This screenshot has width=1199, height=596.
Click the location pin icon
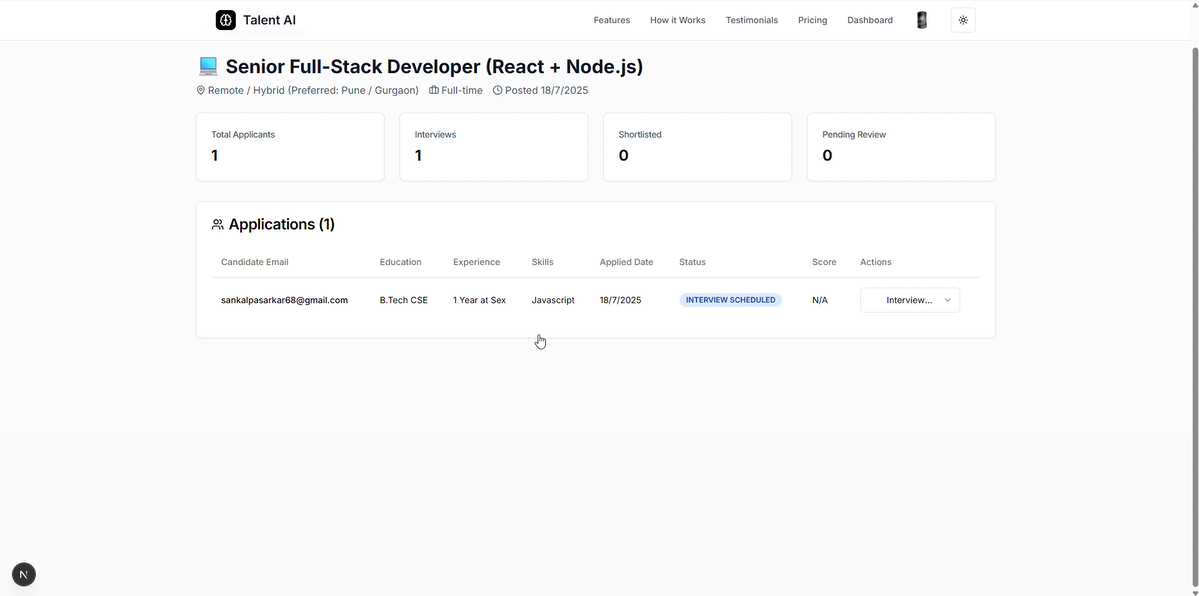tap(201, 90)
